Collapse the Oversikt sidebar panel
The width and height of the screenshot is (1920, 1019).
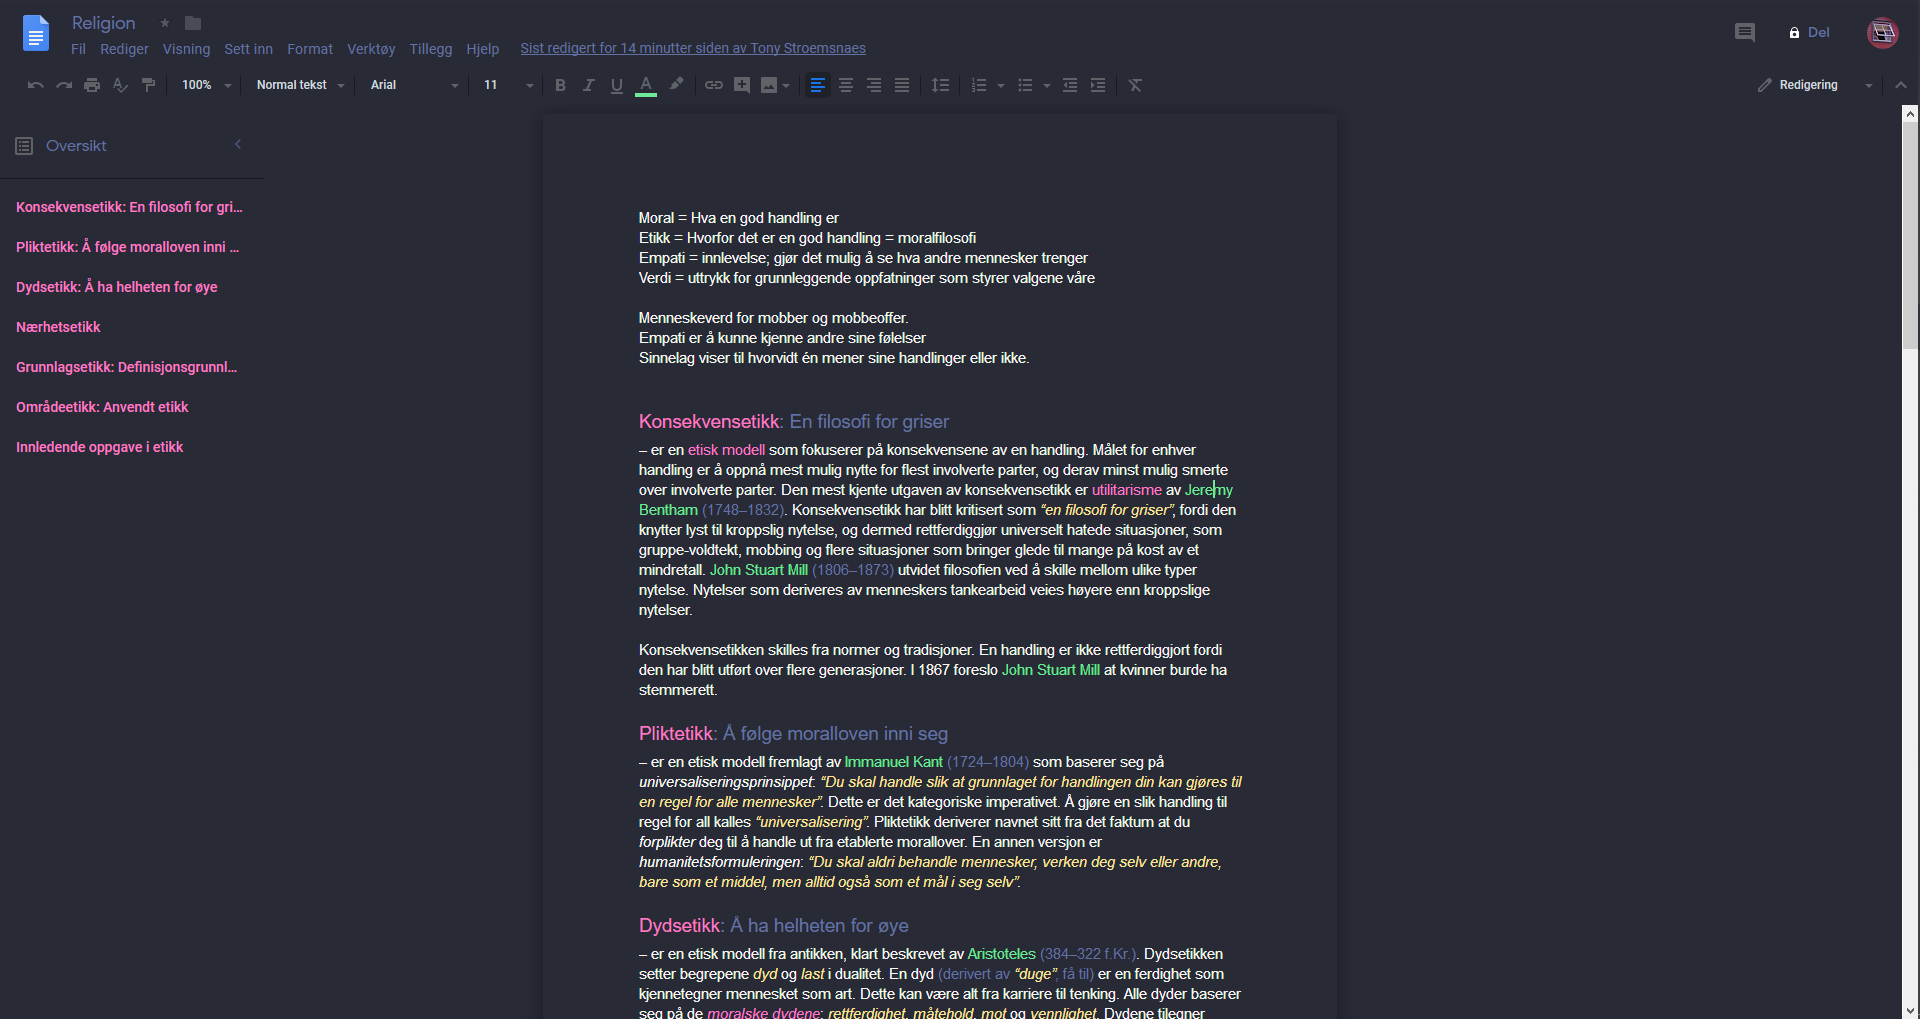pyautogui.click(x=238, y=144)
